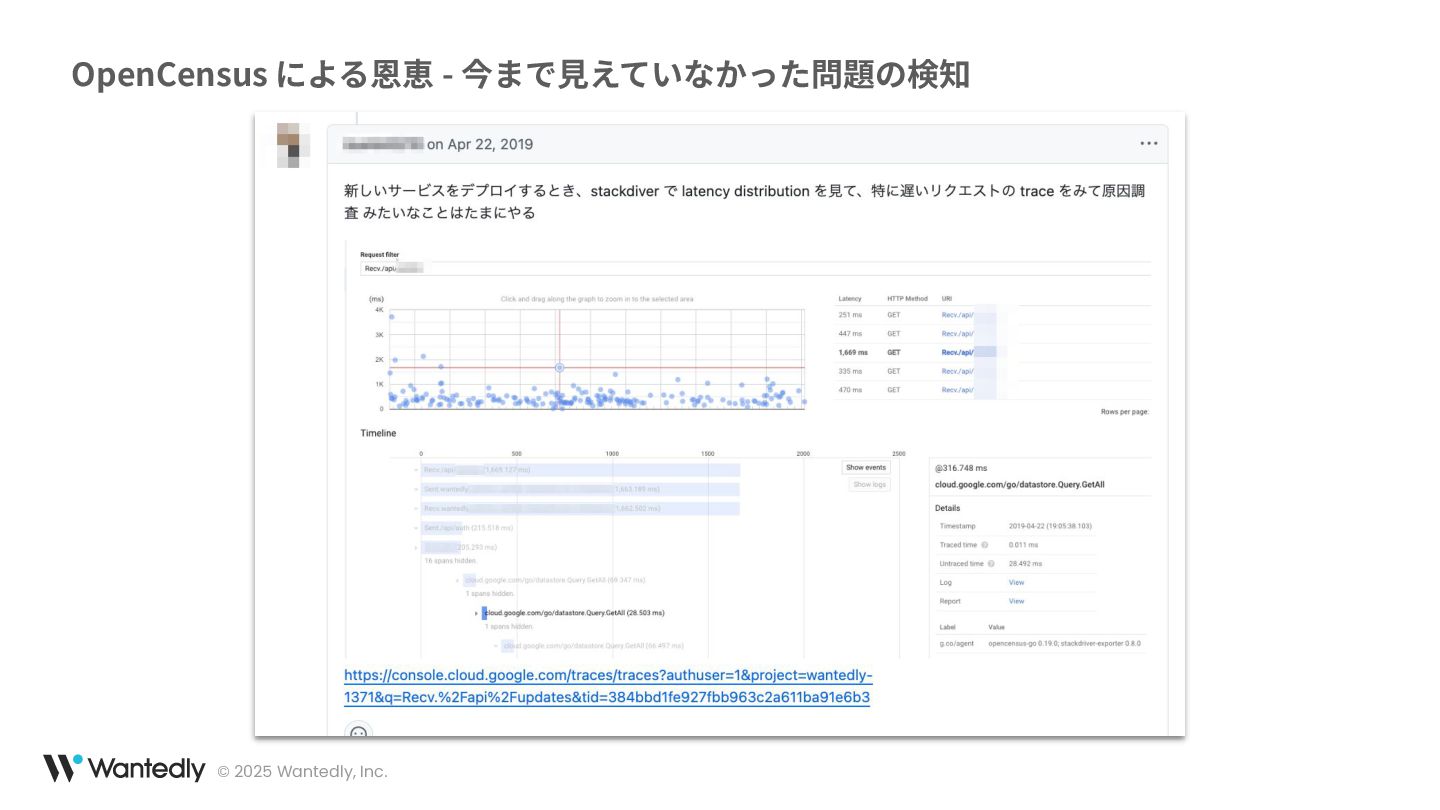The height and width of the screenshot is (810, 1440).
Task: Collapse the Sent./api/auth 215.518 ms span
Action: click(416, 527)
